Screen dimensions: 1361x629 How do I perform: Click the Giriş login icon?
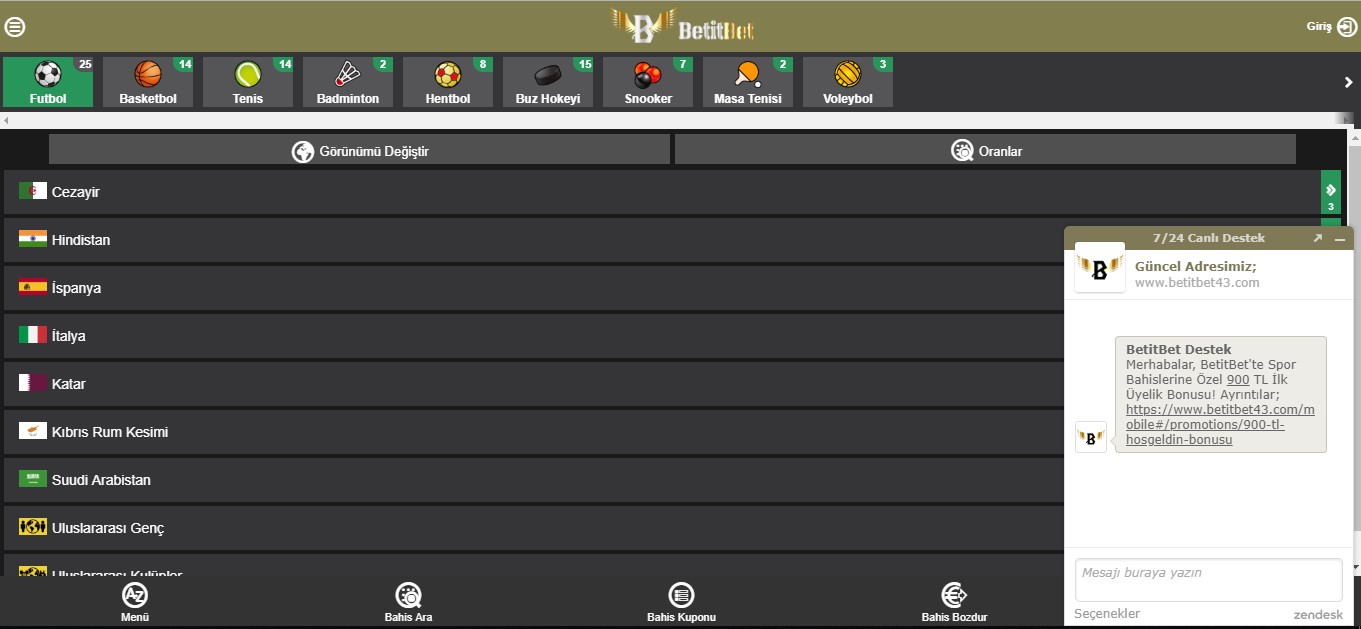tap(1346, 27)
